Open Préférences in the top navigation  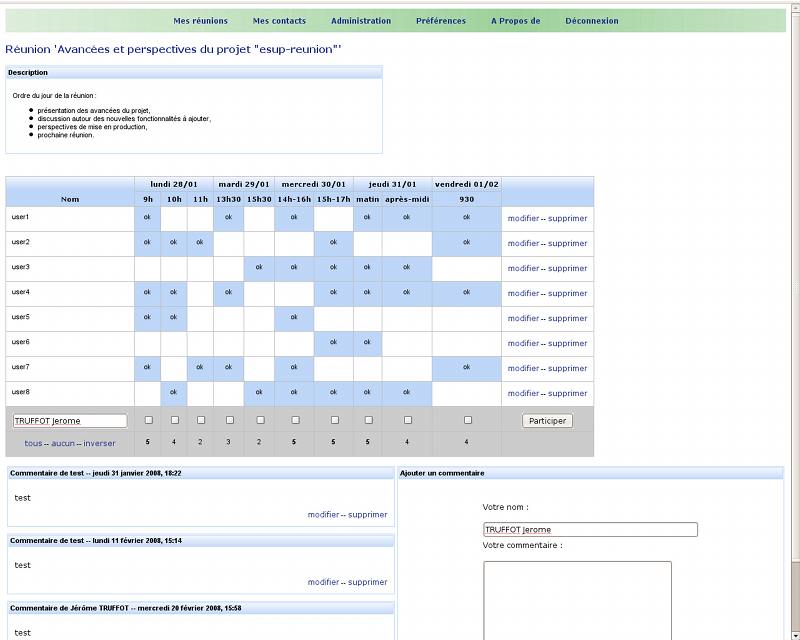(440, 21)
